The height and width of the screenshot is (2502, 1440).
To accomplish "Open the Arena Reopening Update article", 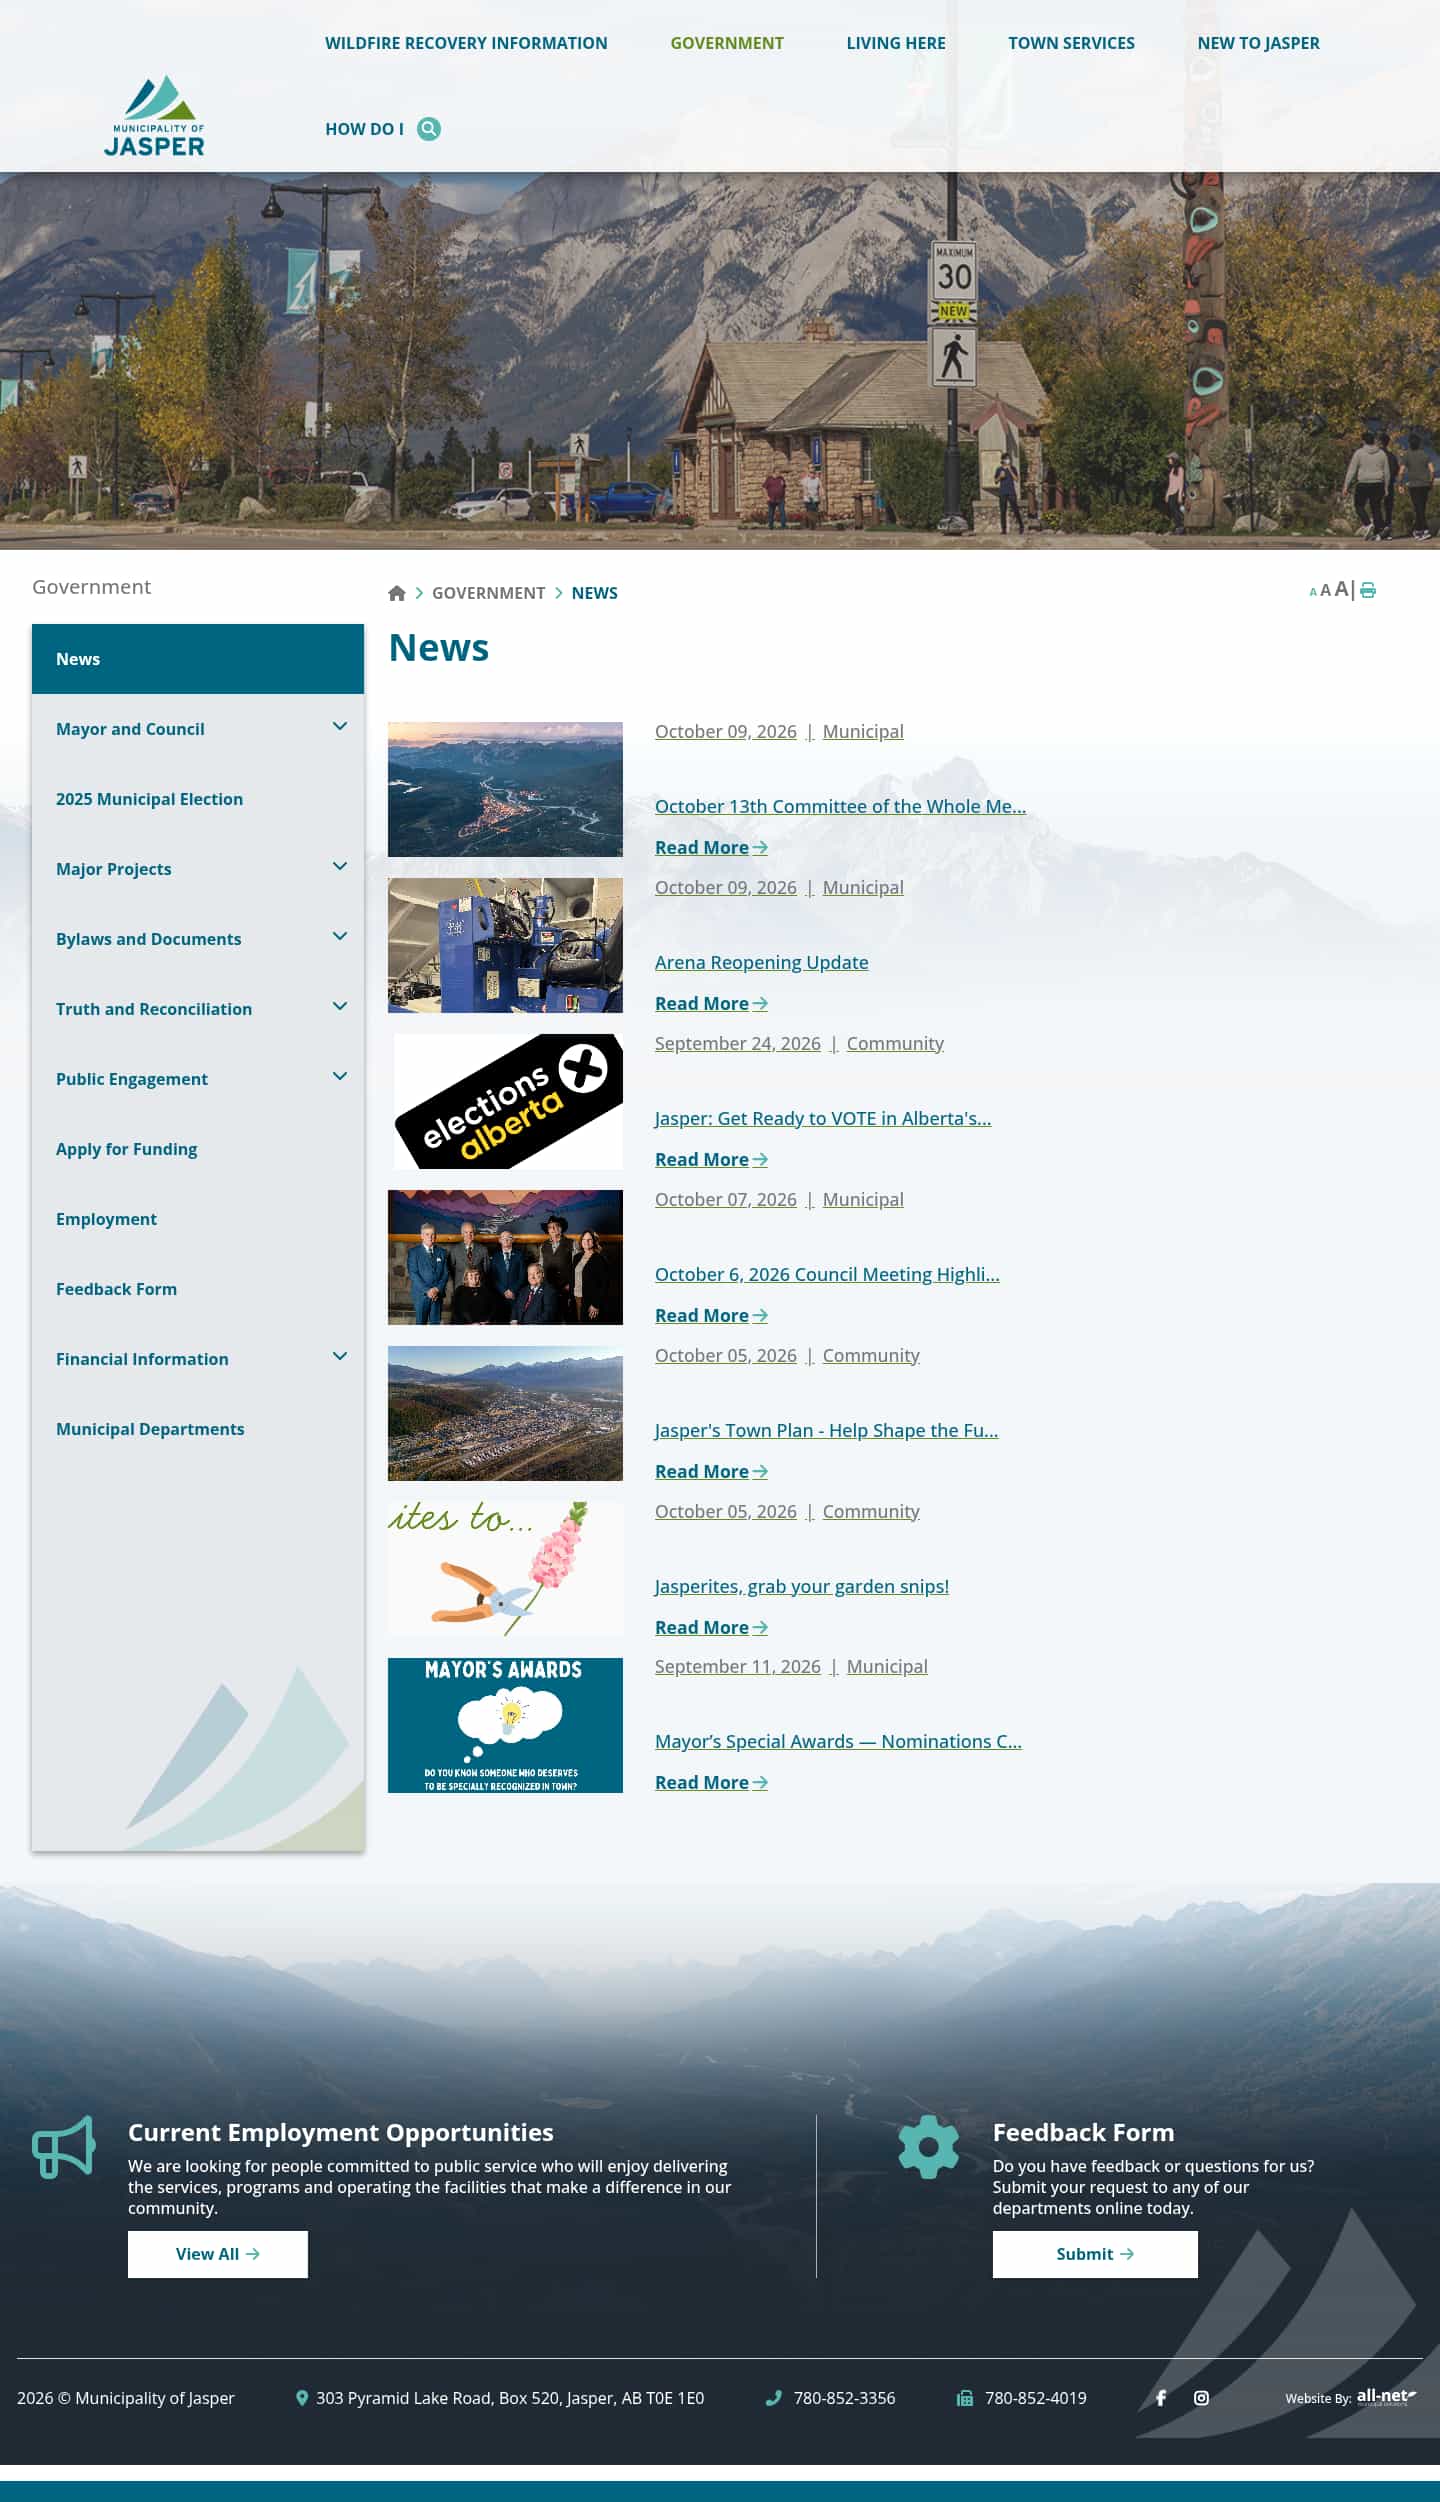I will (x=762, y=962).
